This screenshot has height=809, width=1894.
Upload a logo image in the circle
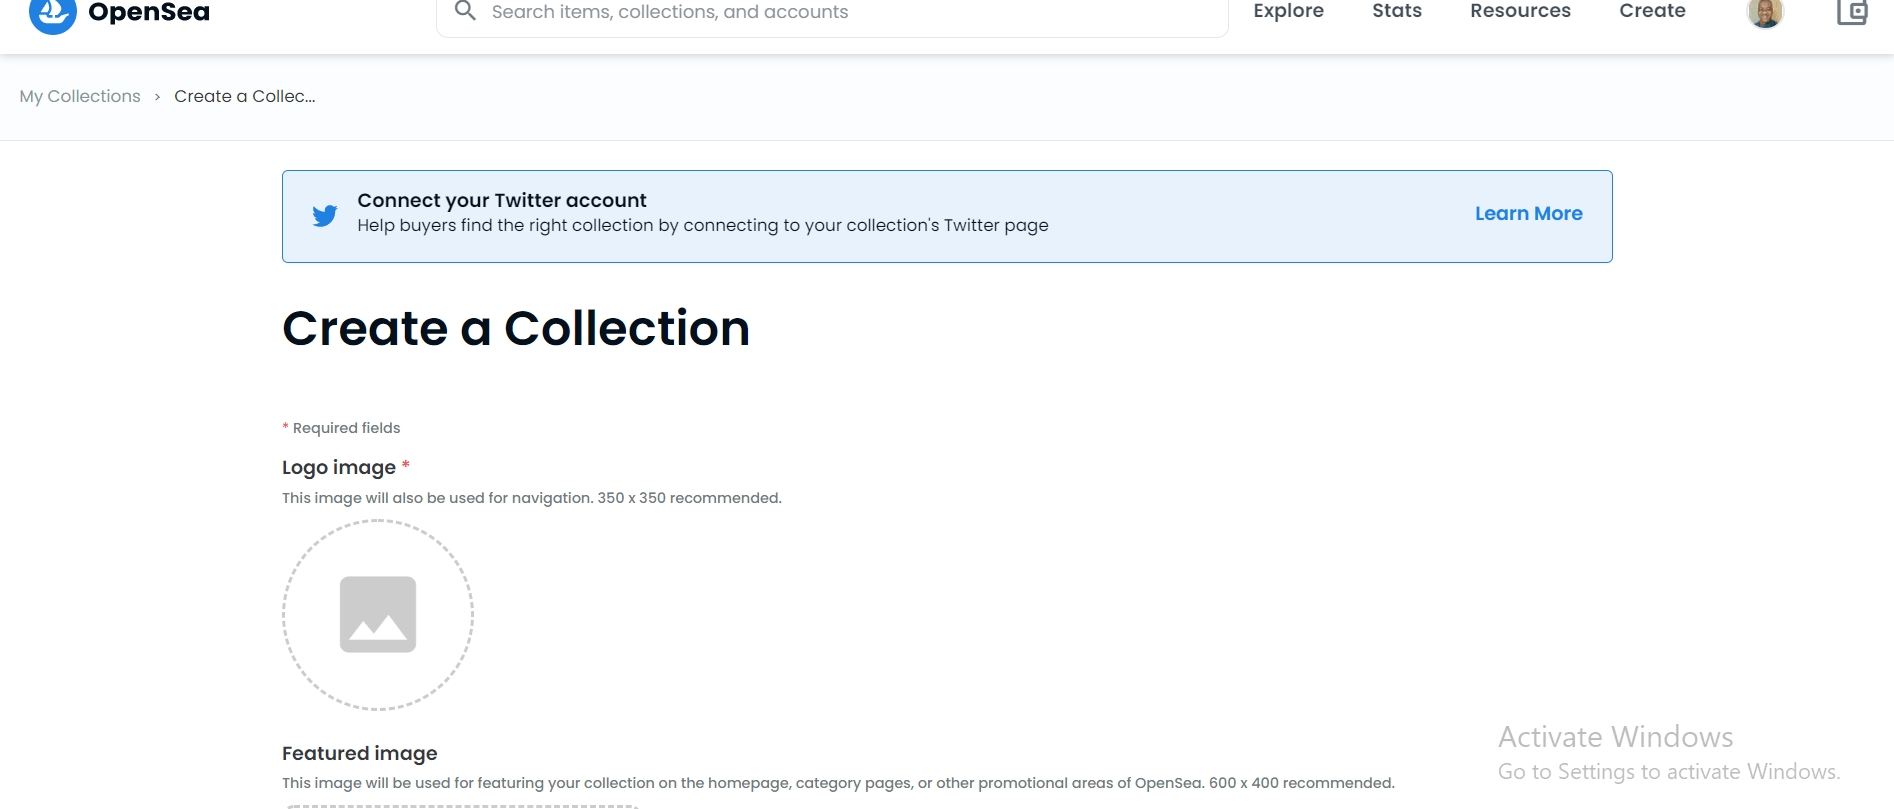pyautogui.click(x=378, y=615)
